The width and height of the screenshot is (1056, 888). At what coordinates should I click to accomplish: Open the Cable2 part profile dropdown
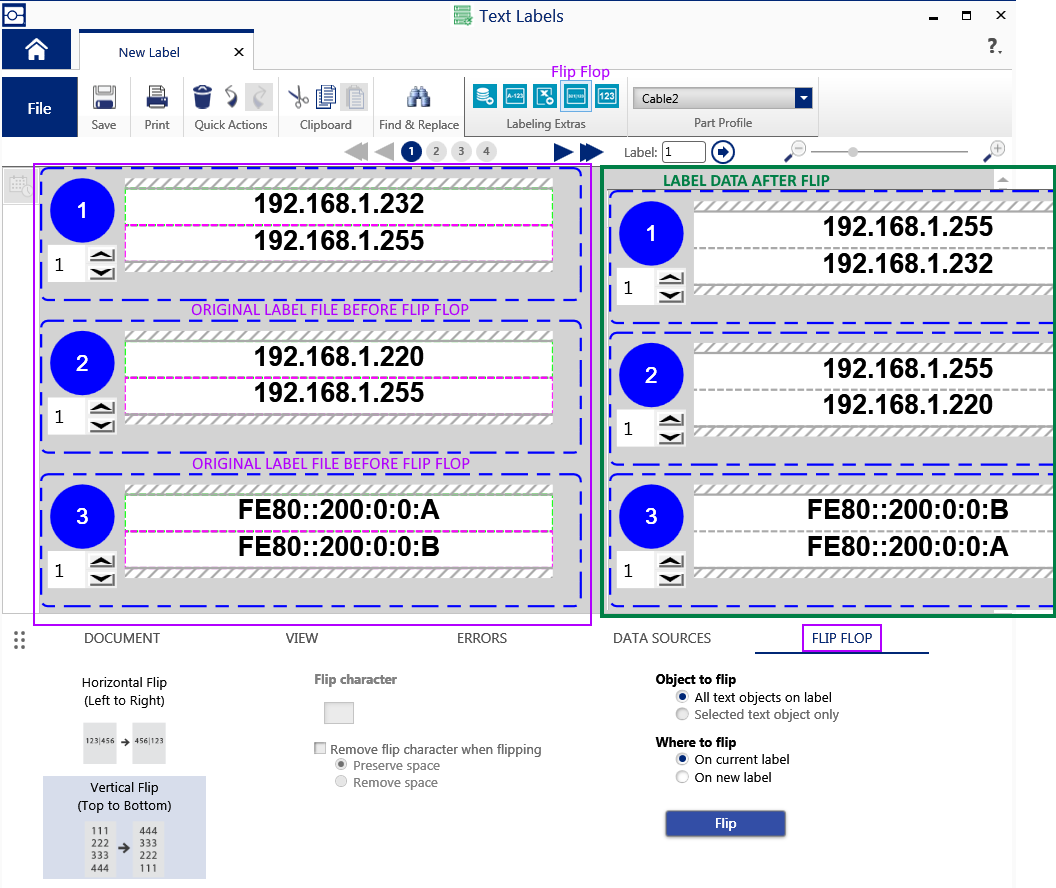tap(803, 98)
